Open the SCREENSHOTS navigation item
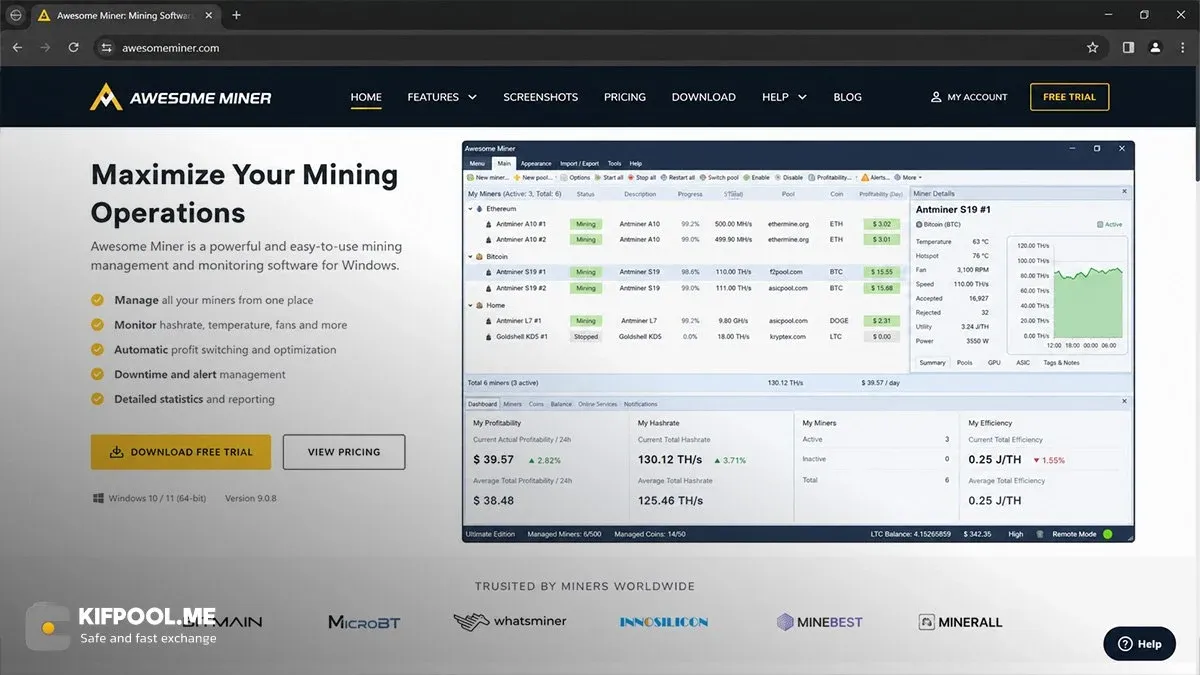 541,97
